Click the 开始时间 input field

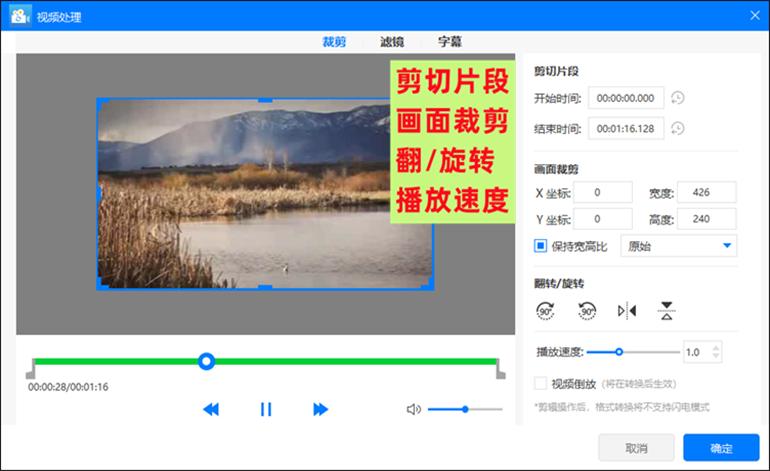(626, 98)
